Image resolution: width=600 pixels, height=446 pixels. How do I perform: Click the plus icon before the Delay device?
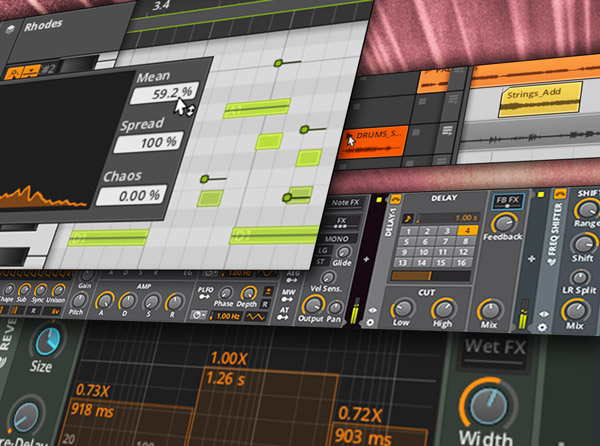tap(366, 259)
